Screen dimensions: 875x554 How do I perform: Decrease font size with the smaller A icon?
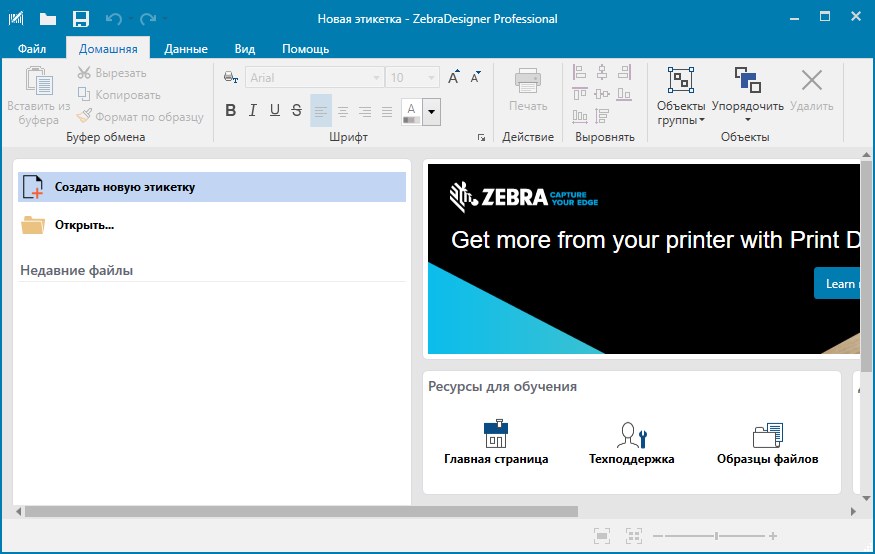[x=475, y=77]
